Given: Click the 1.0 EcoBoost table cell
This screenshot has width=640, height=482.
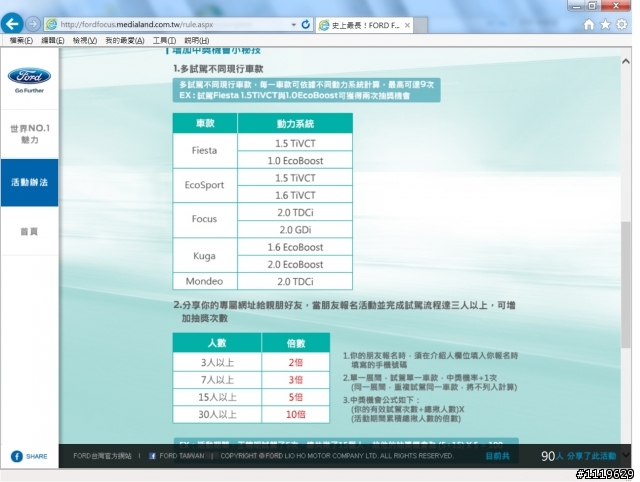Looking at the screenshot, I should click(295, 160).
